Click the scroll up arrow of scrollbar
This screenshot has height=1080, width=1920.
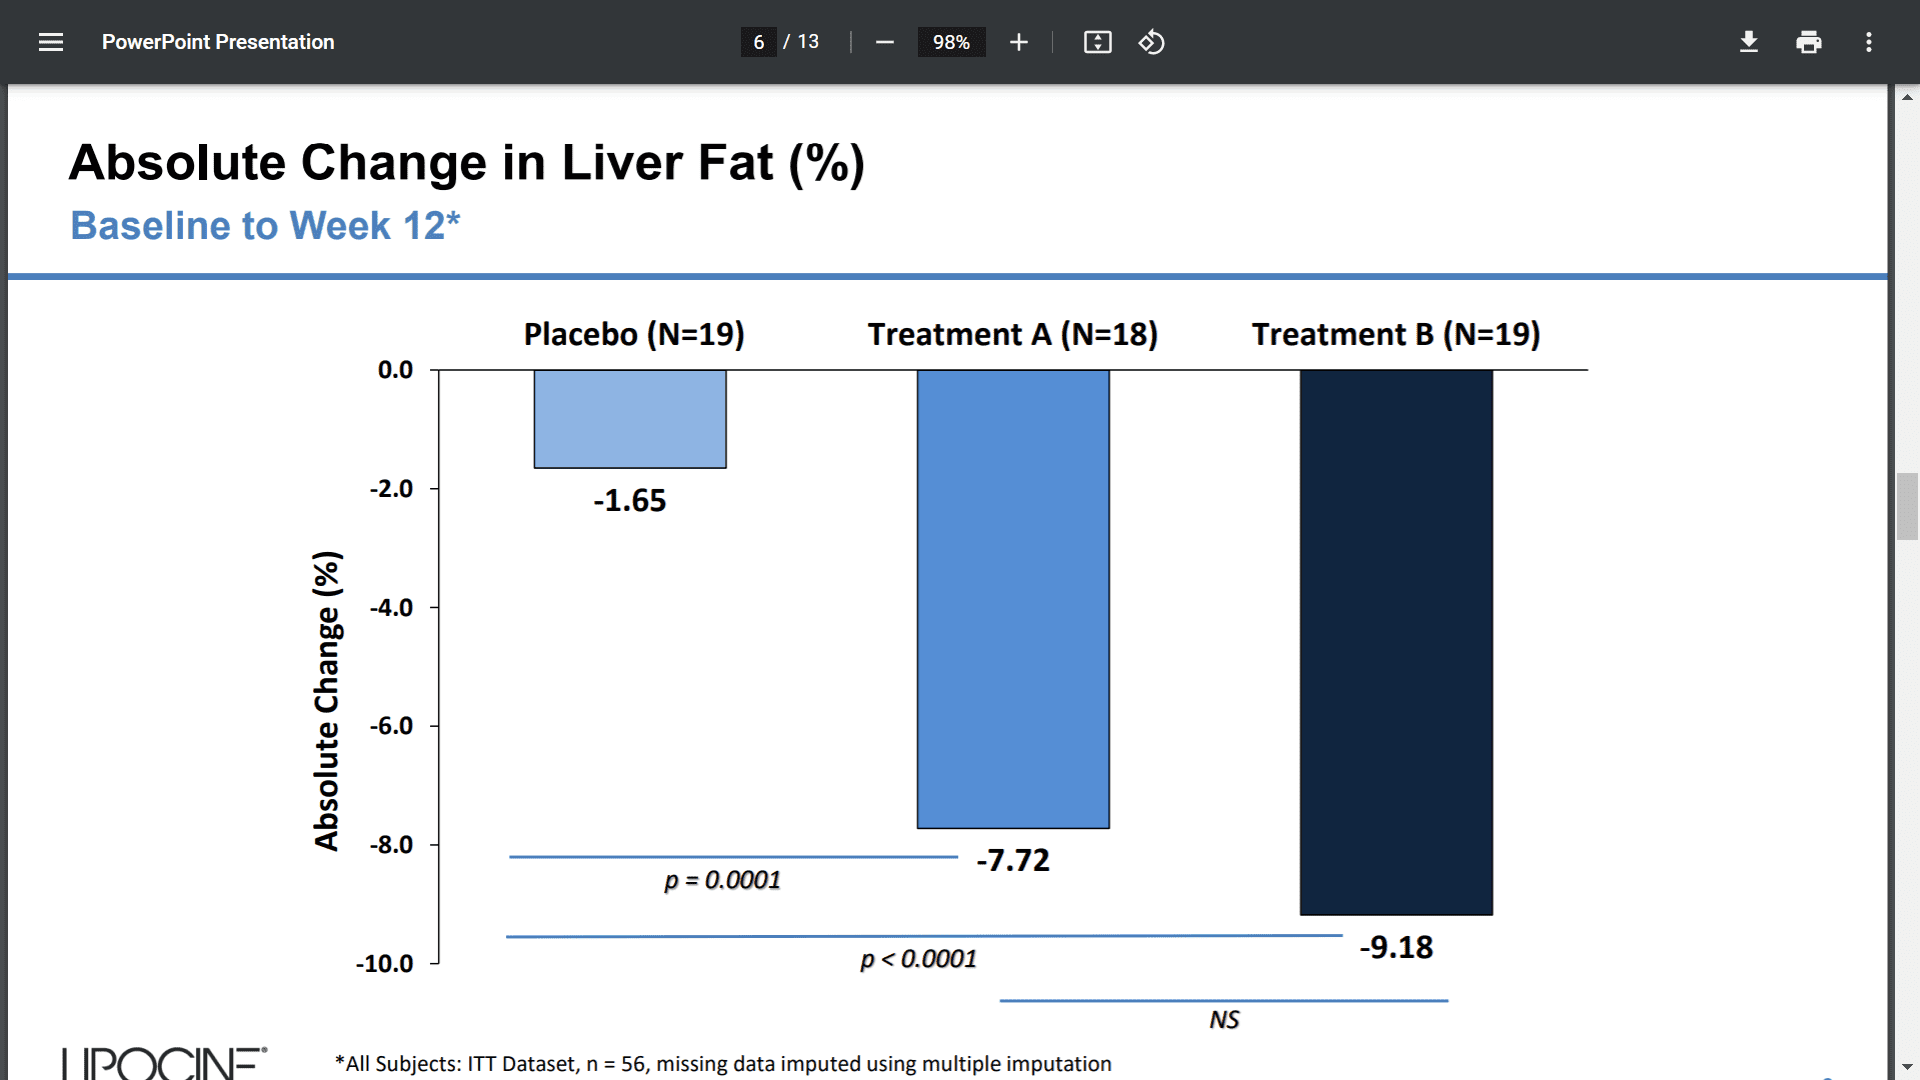tap(1907, 97)
